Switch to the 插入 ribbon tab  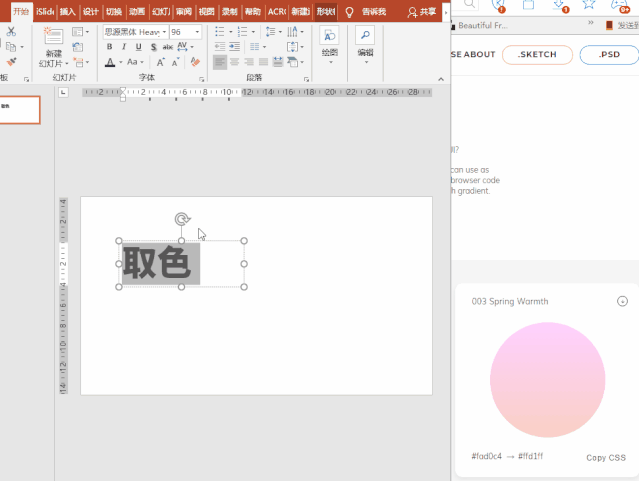coord(67,12)
